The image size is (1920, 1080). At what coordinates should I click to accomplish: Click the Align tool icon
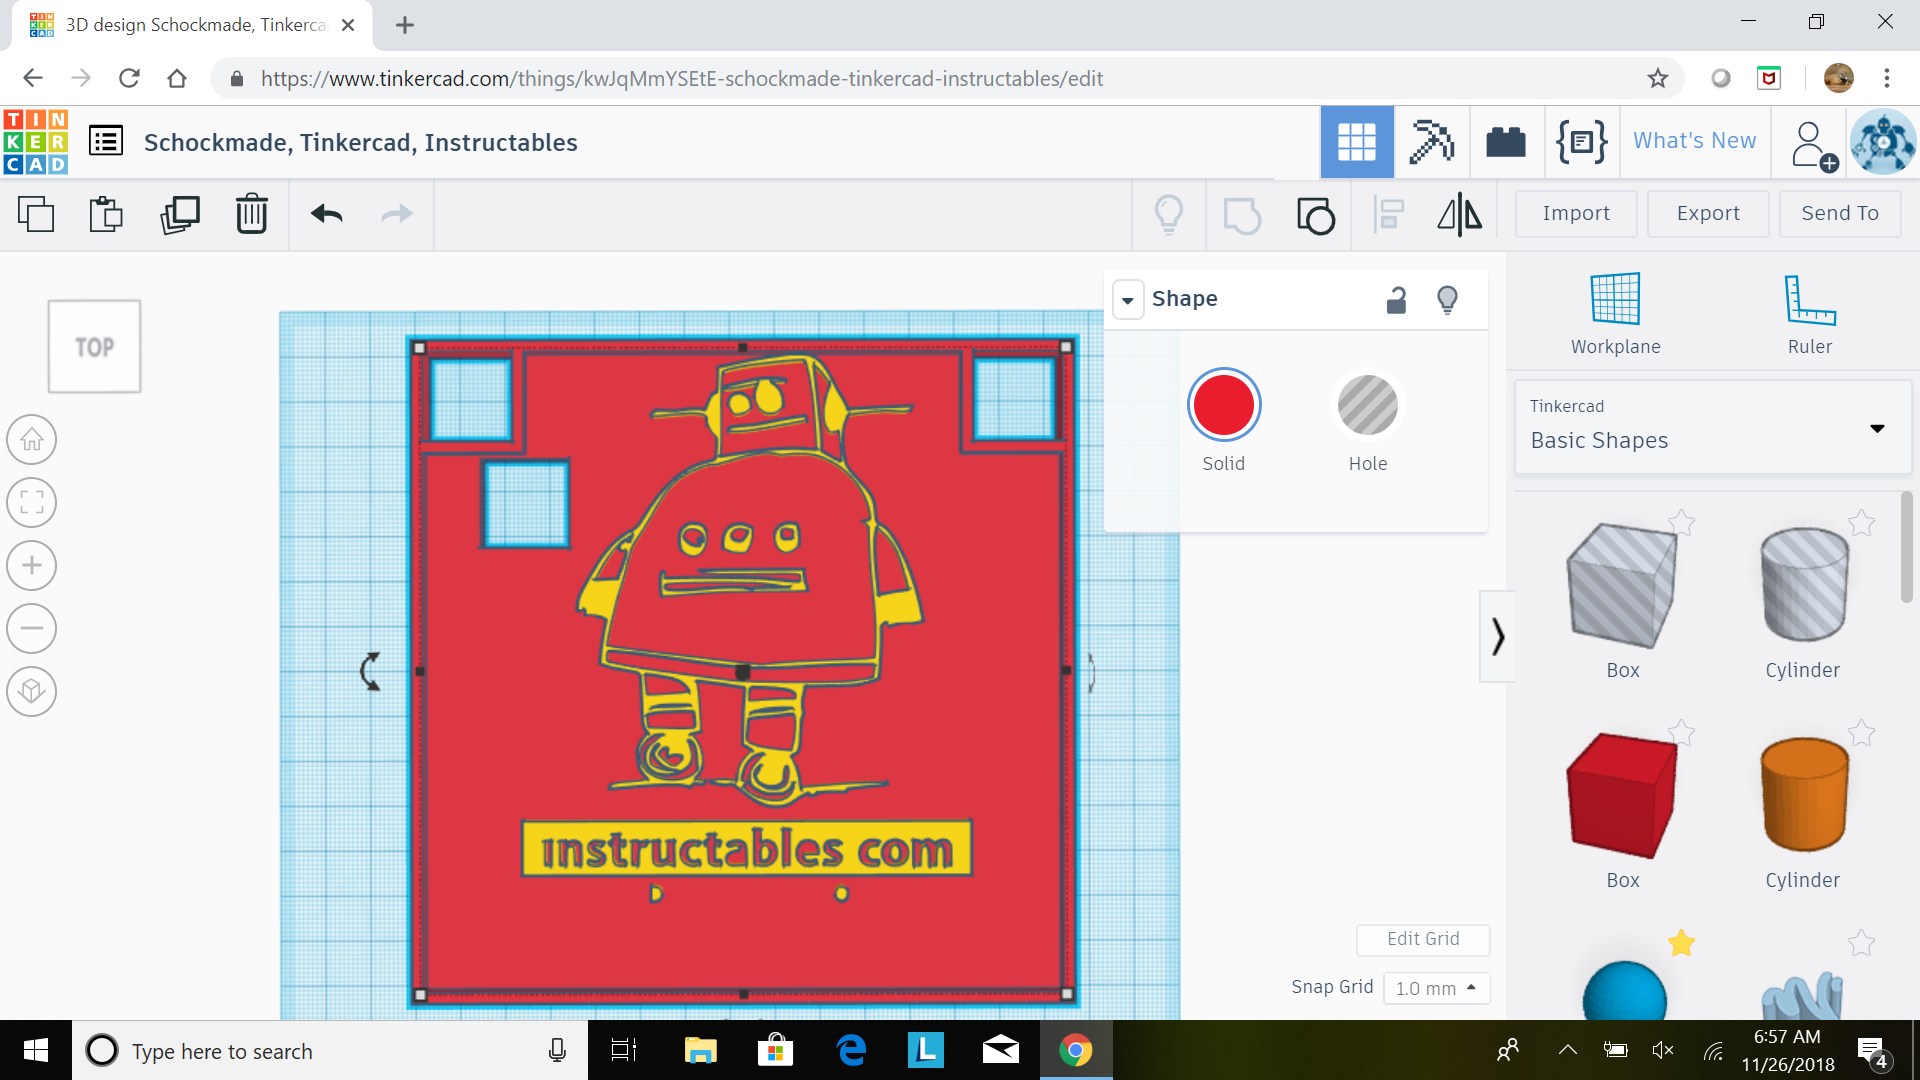1389,214
